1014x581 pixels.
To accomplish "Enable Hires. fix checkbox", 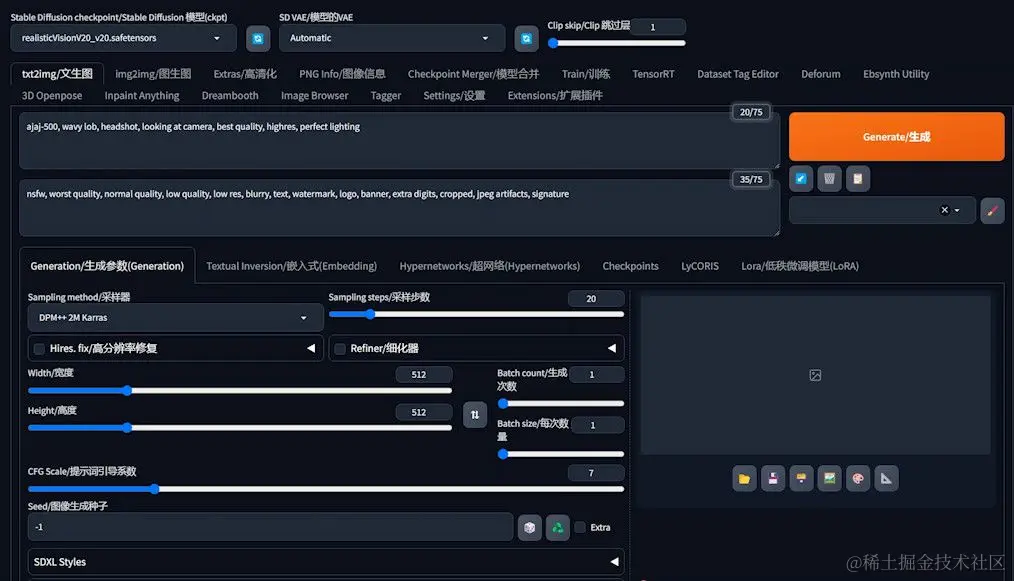I will 39,349.
